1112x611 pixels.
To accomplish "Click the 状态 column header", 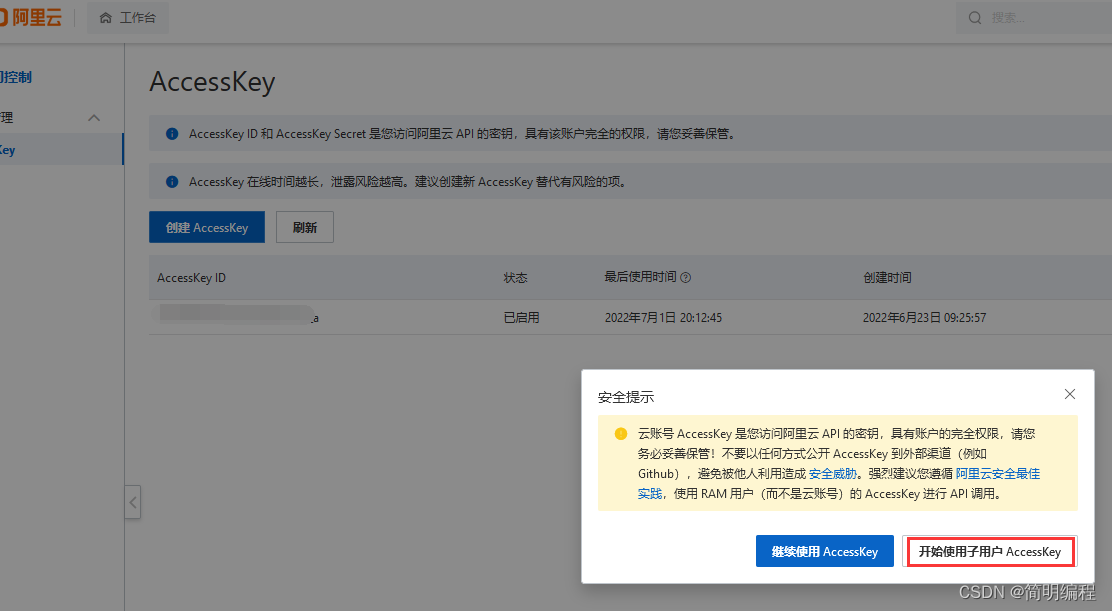I will click(x=516, y=278).
